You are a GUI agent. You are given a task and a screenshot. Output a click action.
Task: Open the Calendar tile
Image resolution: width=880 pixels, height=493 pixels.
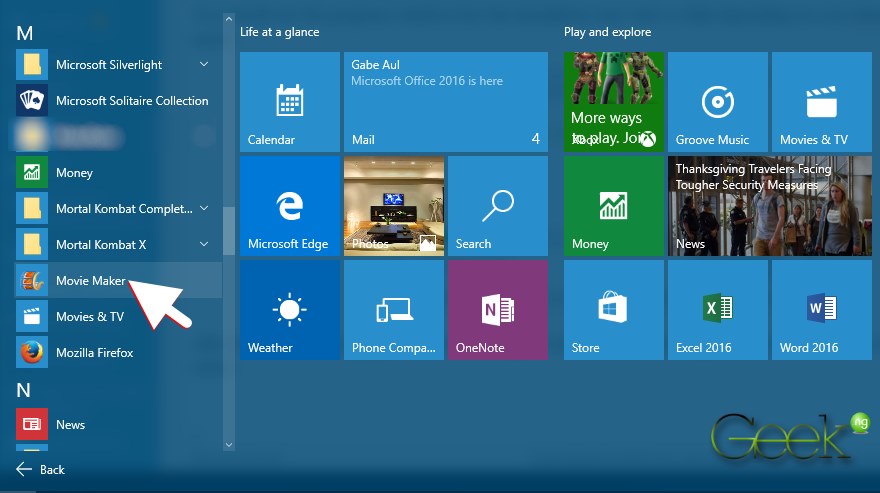tap(290, 102)
